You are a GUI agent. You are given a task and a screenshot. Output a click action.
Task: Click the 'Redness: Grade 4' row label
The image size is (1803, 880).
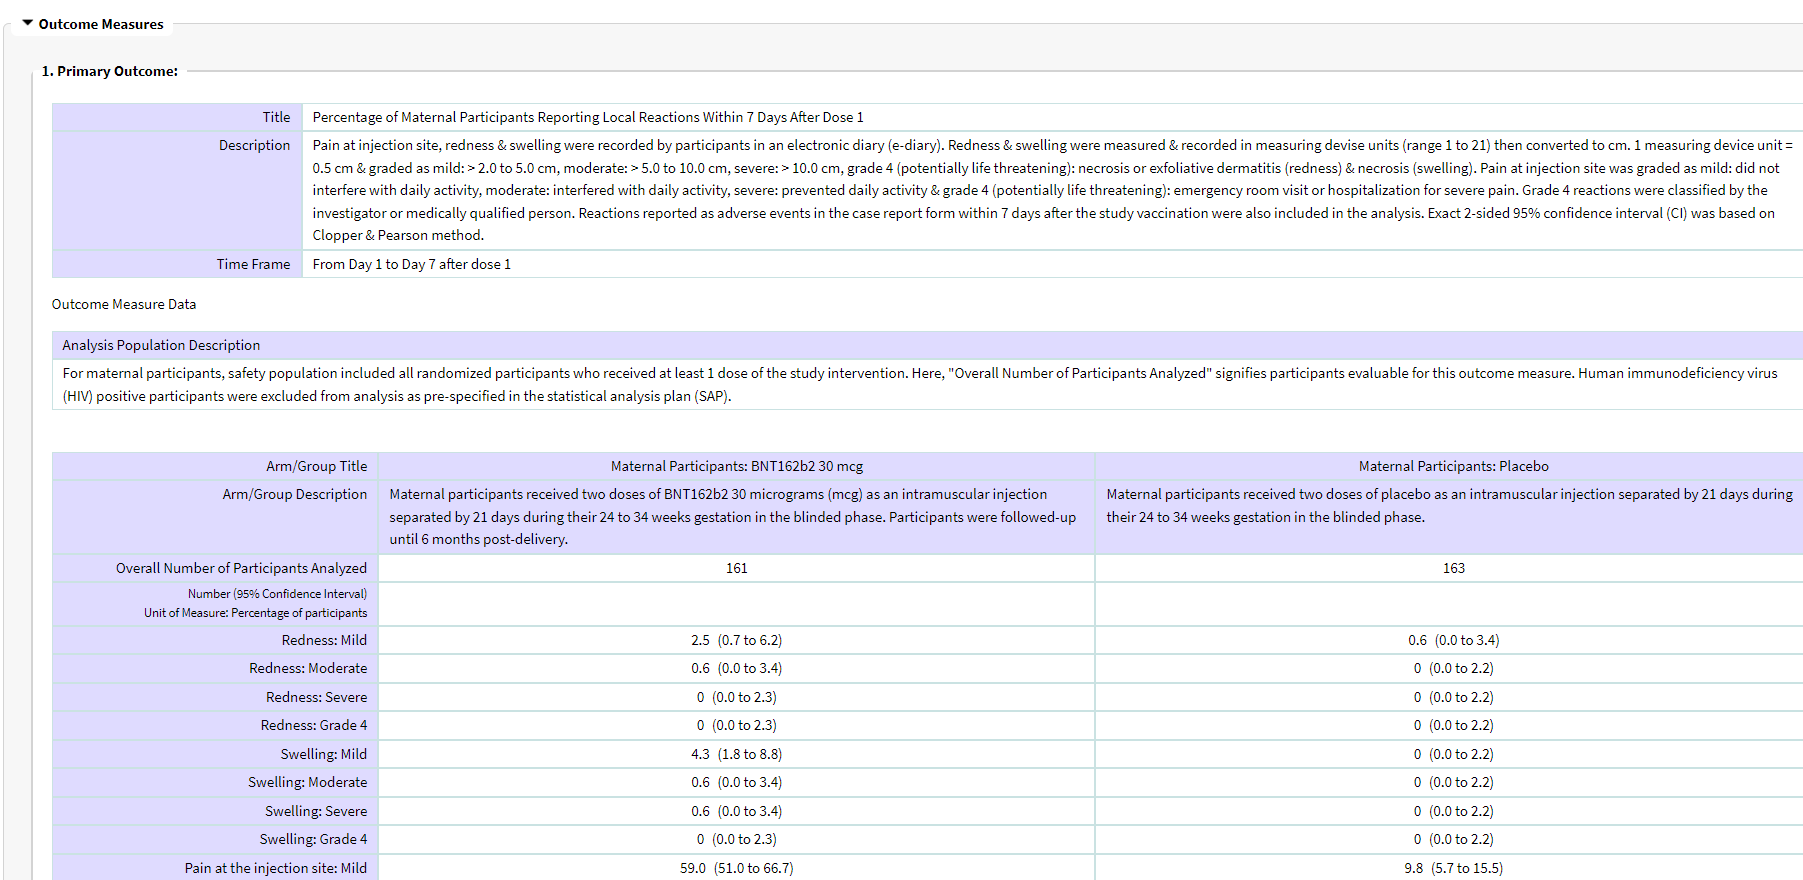[314, 725]
